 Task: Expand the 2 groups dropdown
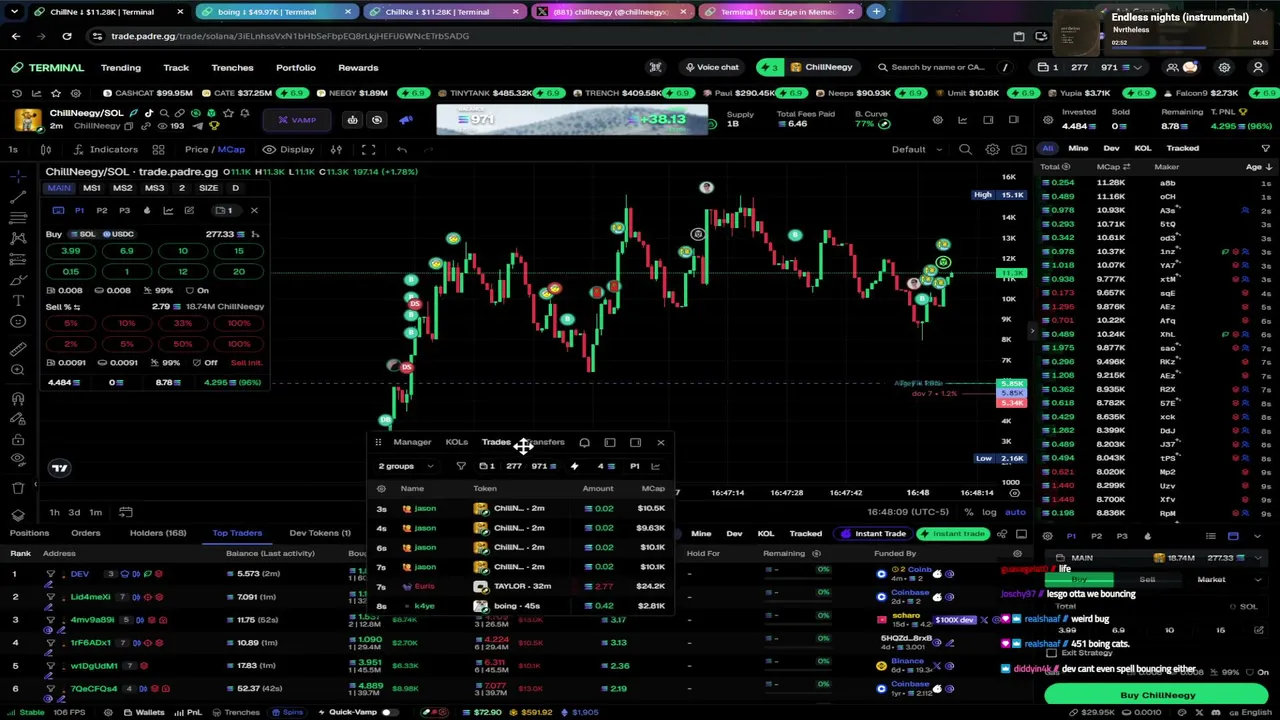tap(406, 466)
